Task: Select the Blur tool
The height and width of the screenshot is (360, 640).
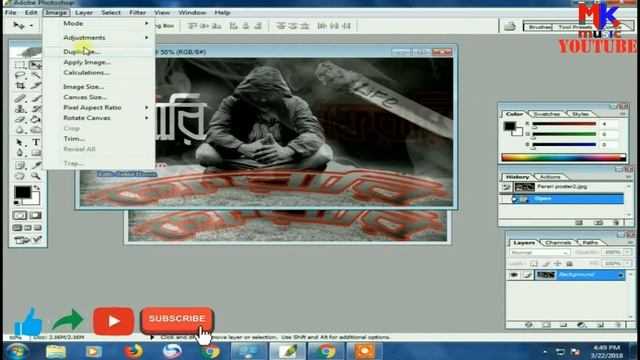Action: (x=20, y=130)
